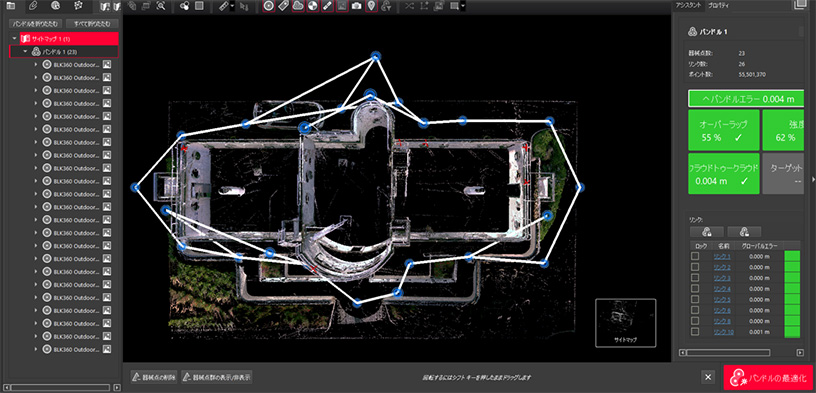Viewport: 816px width, 393px height.
Task: Click the サイトマップ minimap thumbnail
Action: coord(626,323)
